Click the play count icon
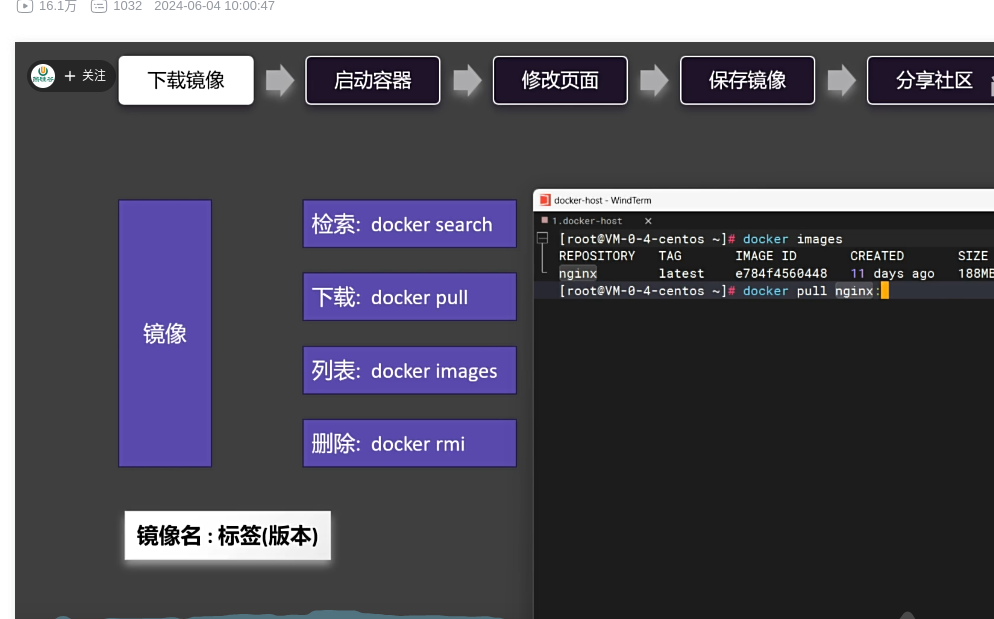This screenshot has width=994, height=619. (25, 6)
